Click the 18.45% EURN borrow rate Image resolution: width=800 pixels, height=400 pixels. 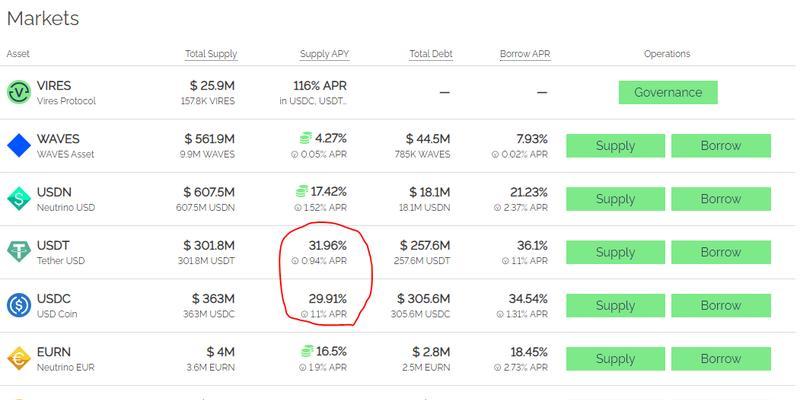529,352
